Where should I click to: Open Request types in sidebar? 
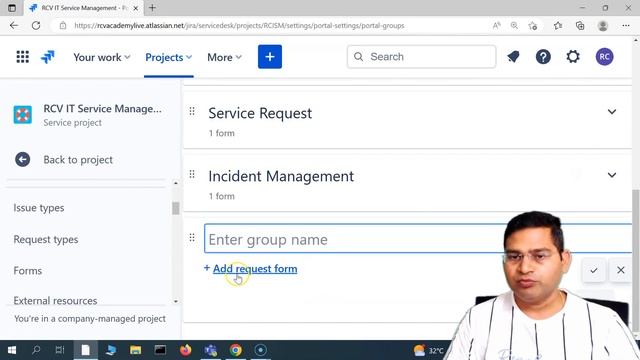coord(46,239)
